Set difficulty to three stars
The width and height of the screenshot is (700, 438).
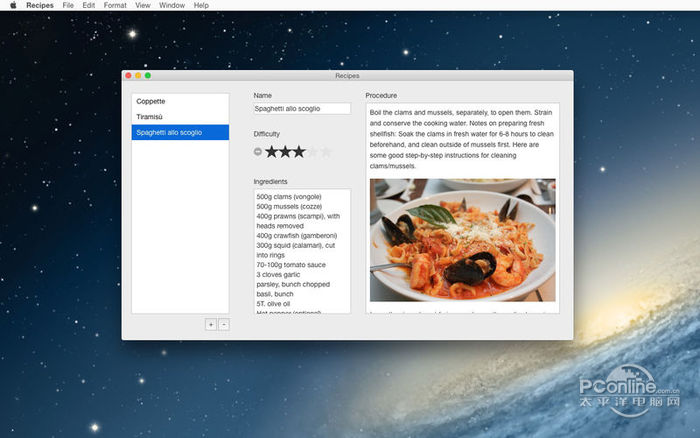click(298, 152)
